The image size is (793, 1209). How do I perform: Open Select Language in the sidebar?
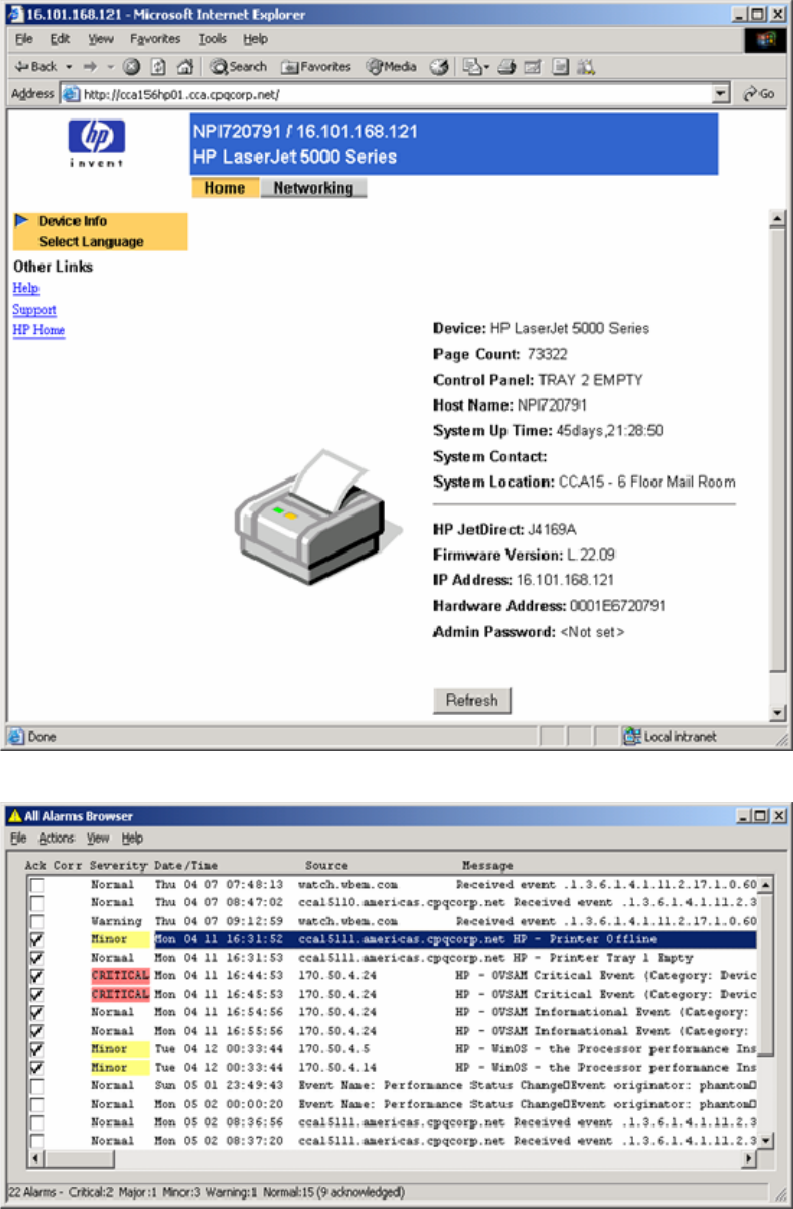click(91, 241)
